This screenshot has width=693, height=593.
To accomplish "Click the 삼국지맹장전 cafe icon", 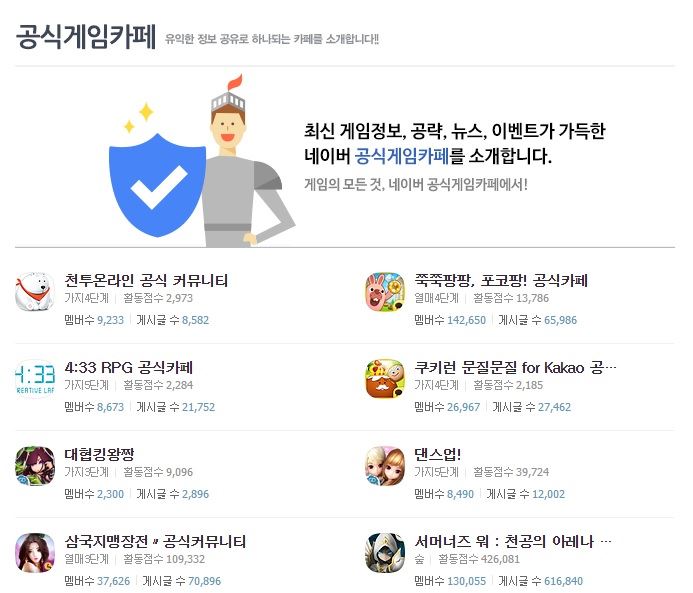I will 35,553.
